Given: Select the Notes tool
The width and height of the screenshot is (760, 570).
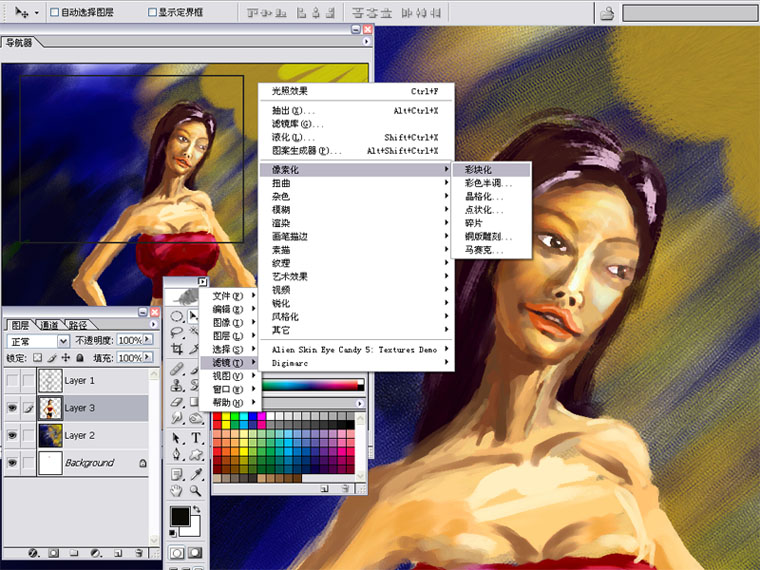Looking at the screenshot, I should coord(176,475).
